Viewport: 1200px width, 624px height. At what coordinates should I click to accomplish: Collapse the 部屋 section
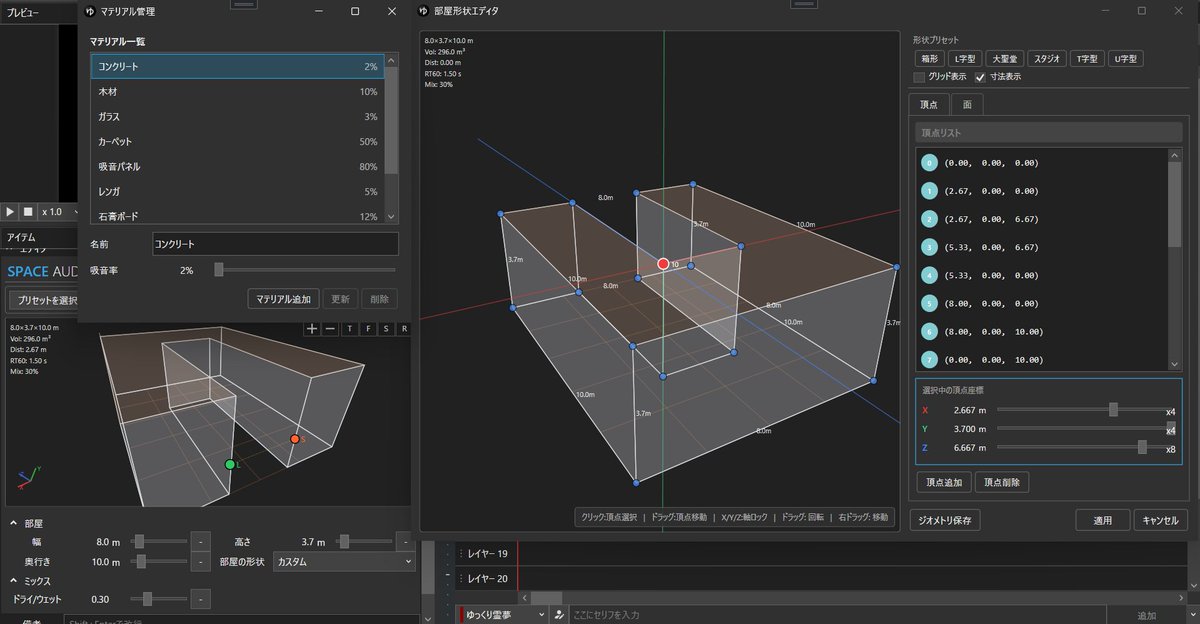[13, 523]
